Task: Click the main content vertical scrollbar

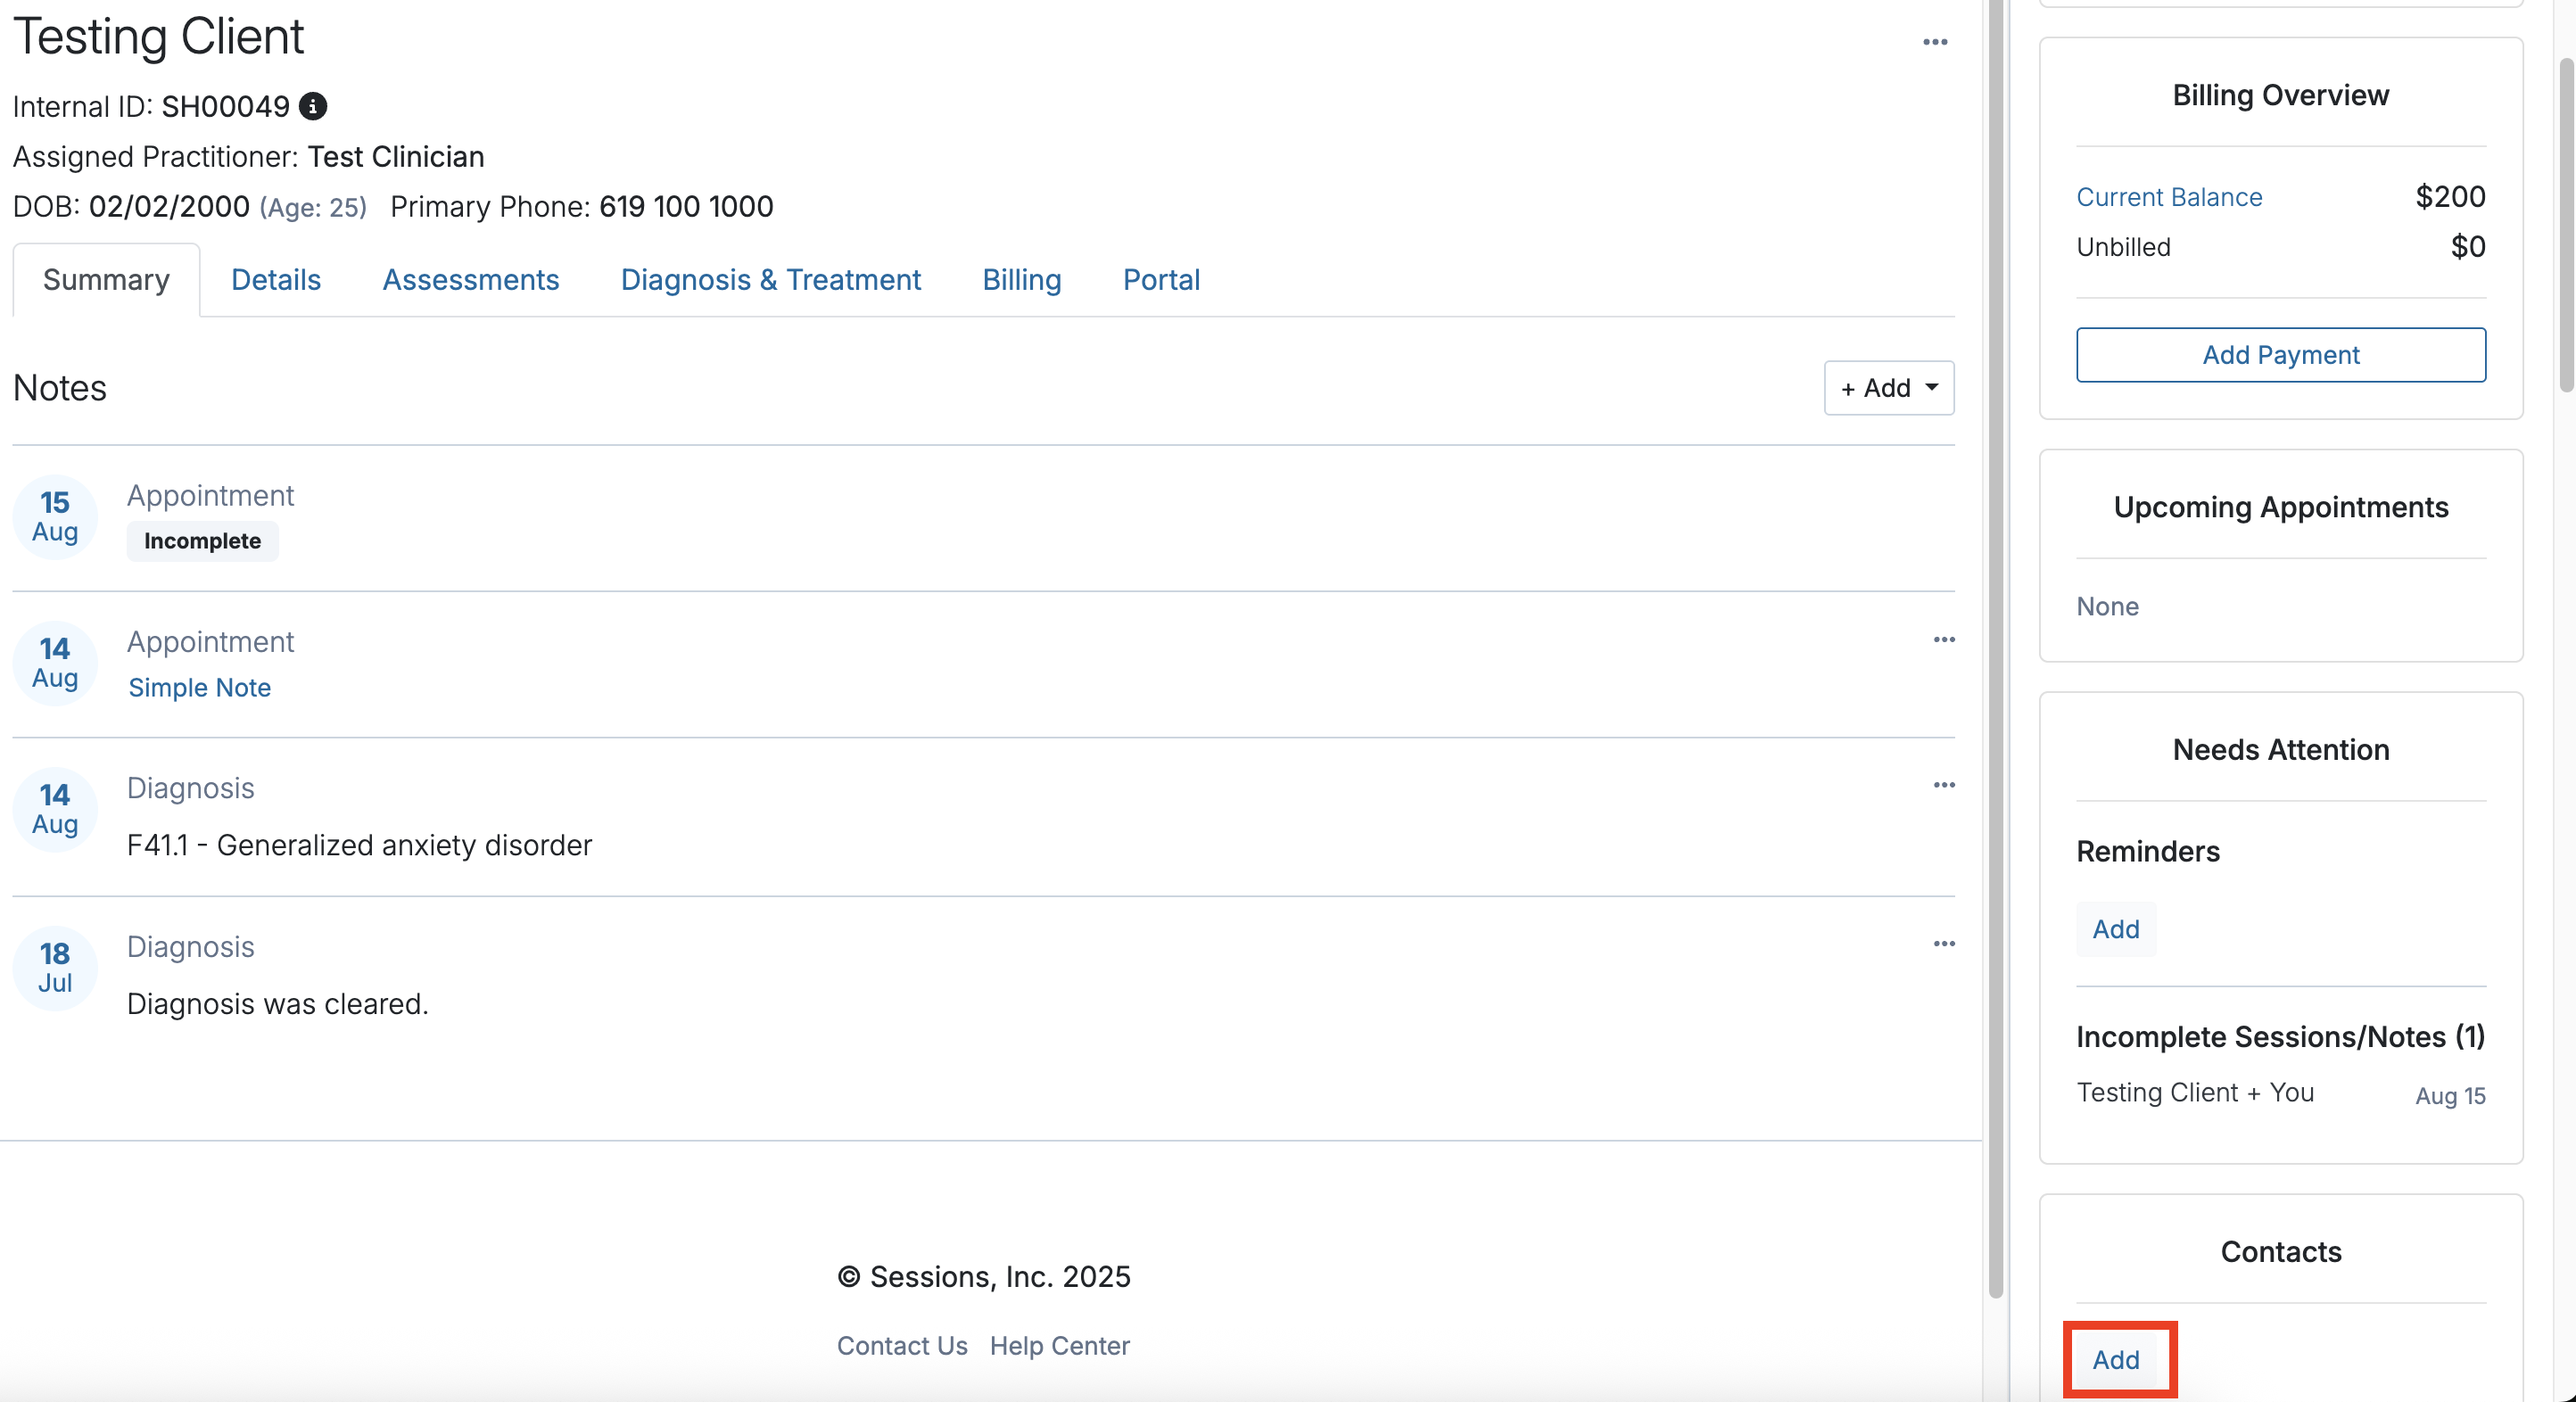Action: pos(1995,650)
